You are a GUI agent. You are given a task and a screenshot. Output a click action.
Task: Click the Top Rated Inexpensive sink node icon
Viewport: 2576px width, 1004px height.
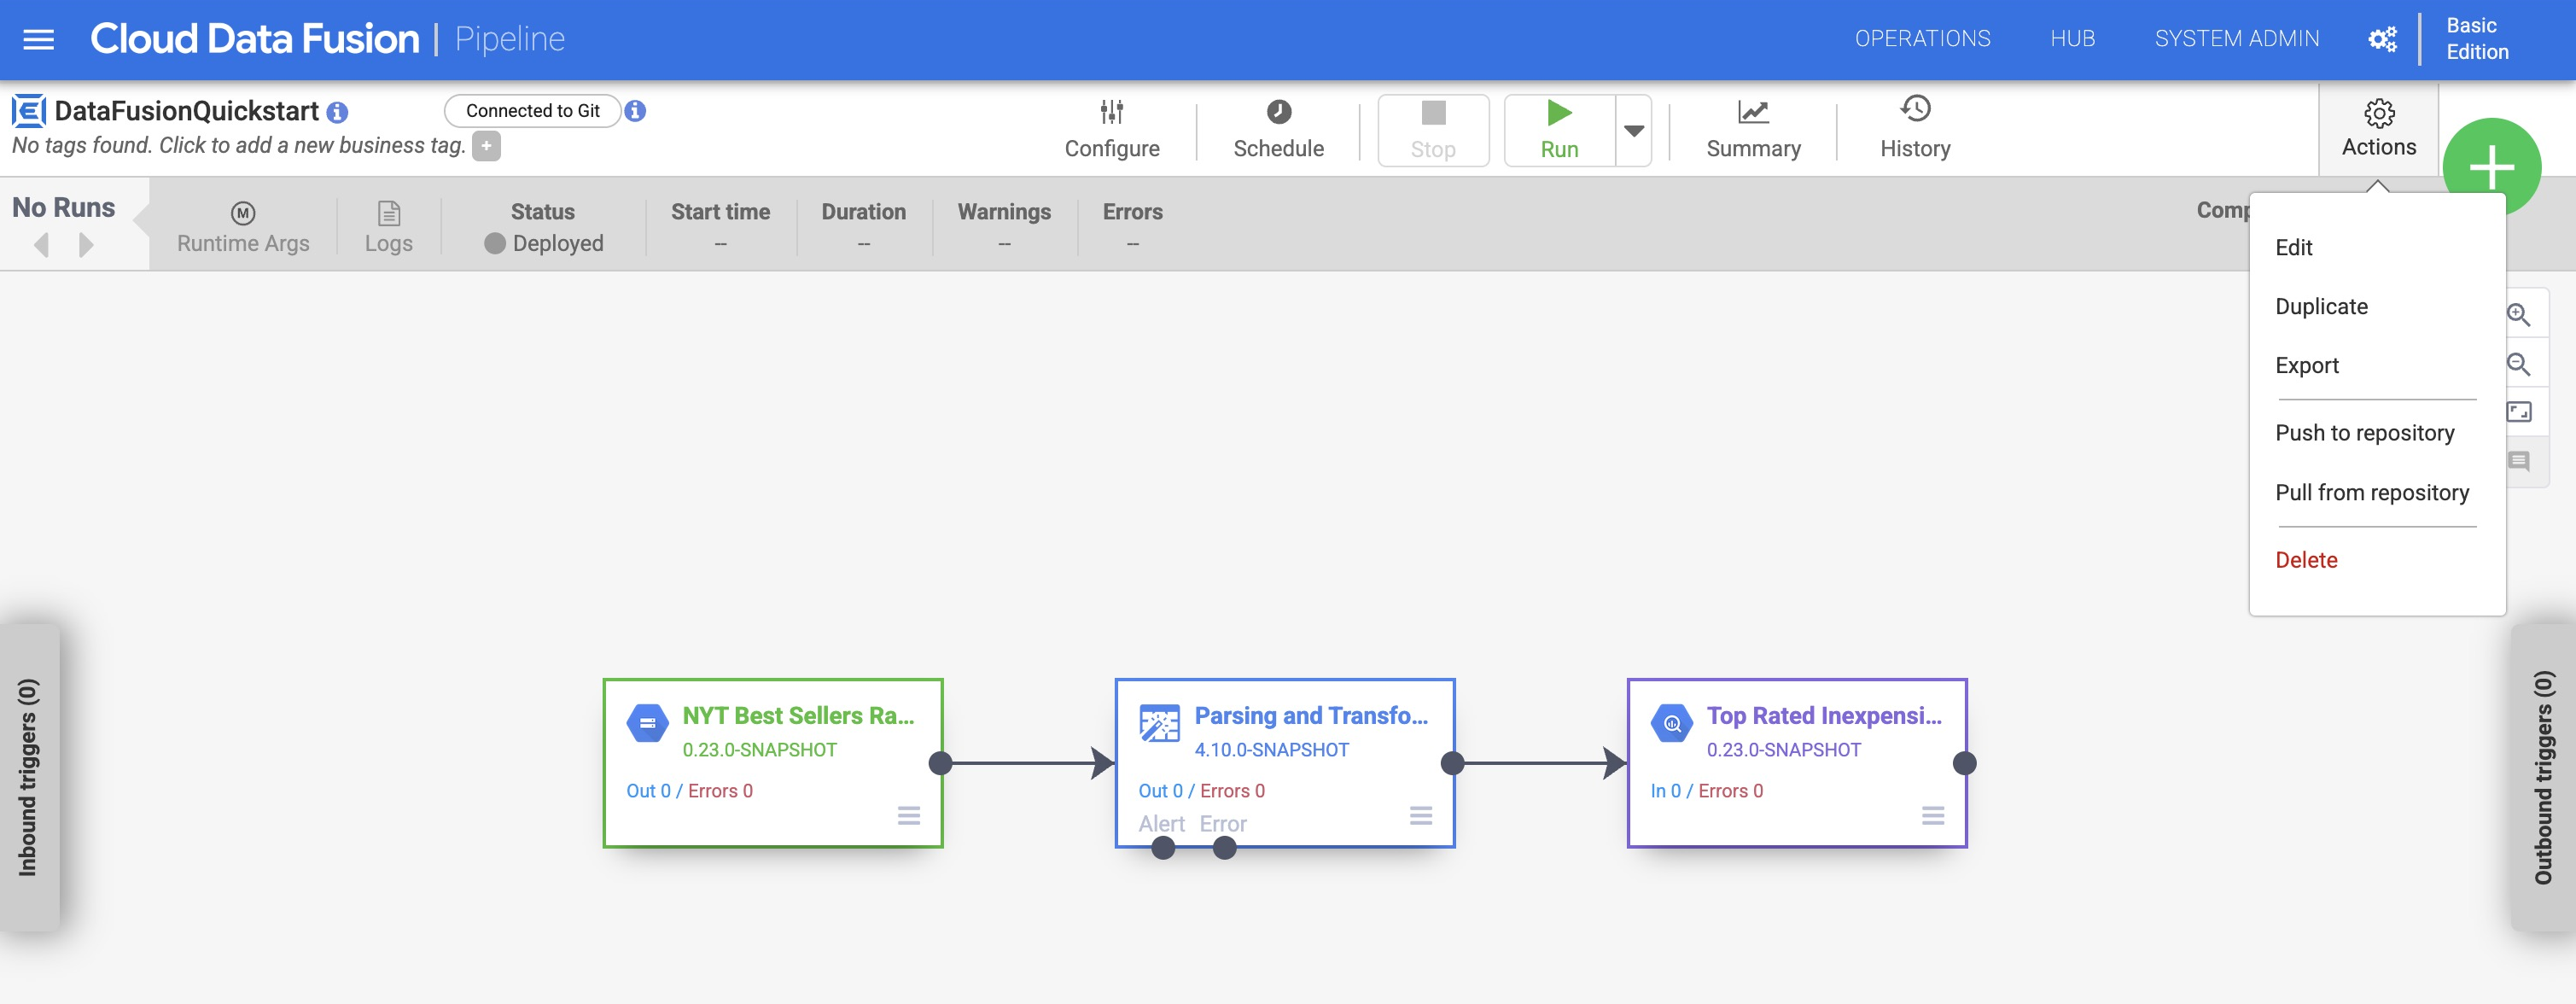[x=1668, y=723]
